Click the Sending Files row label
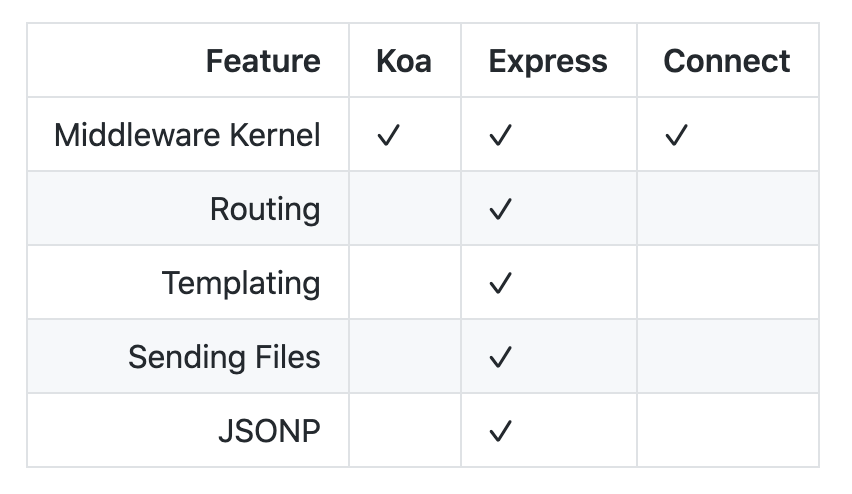 tap(224, 357)
